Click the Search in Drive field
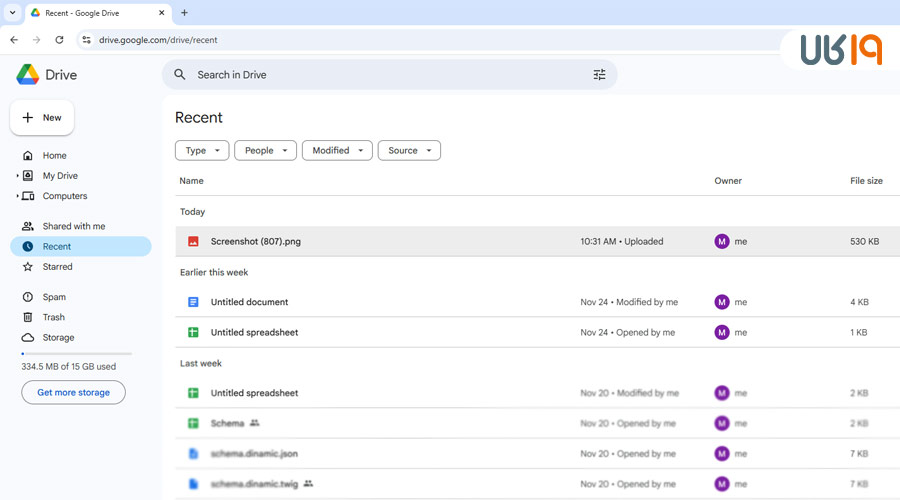 click(x=380, y=75)
